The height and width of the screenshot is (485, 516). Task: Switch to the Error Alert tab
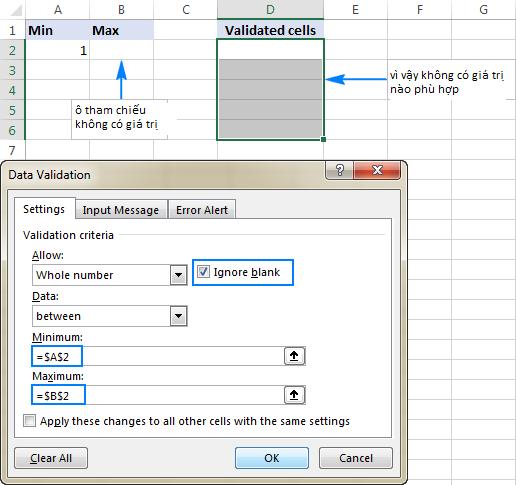click(x=202, y=210)
